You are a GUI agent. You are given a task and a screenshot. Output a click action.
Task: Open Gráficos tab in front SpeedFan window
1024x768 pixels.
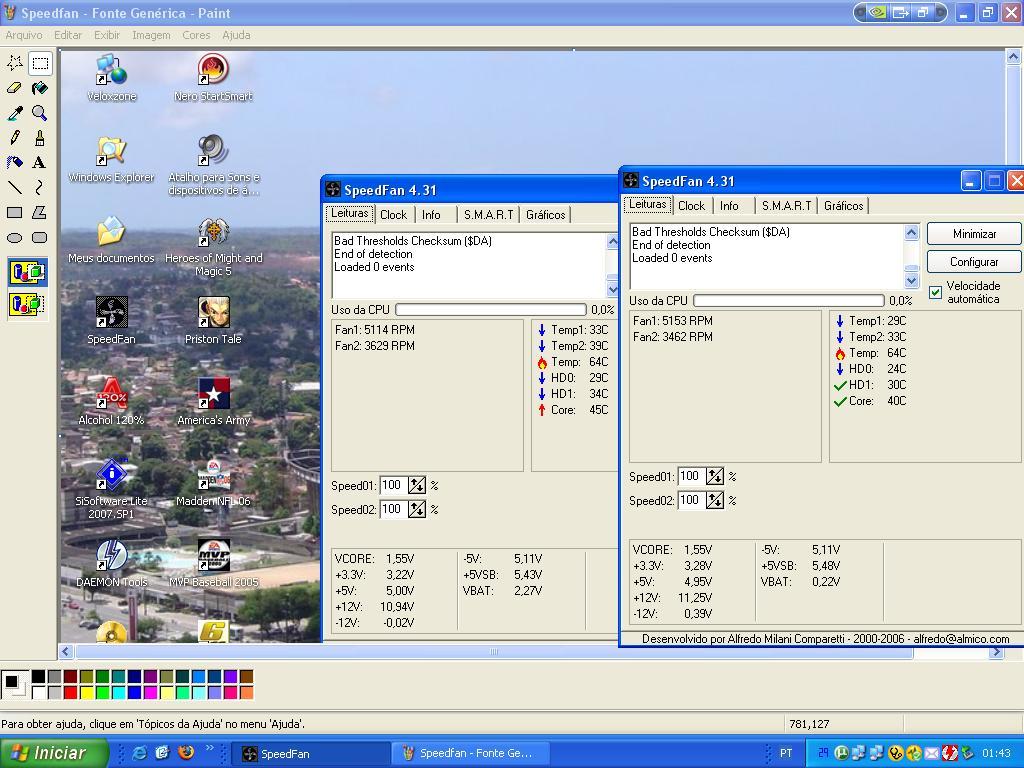pos(843,206)
